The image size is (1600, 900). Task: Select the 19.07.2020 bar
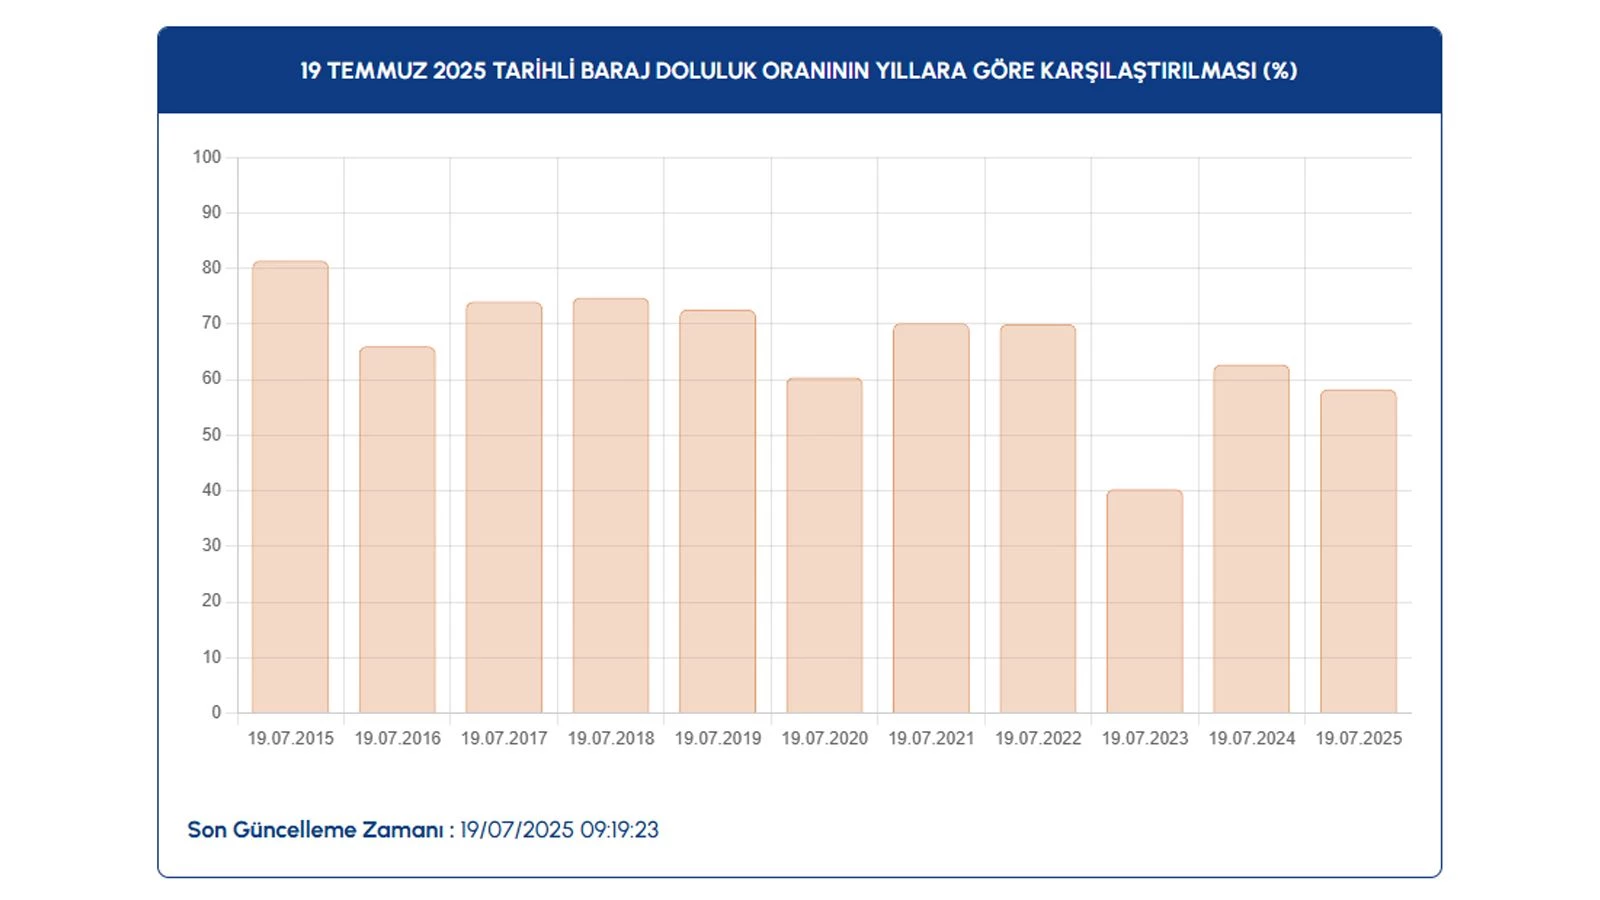[824, 545]
